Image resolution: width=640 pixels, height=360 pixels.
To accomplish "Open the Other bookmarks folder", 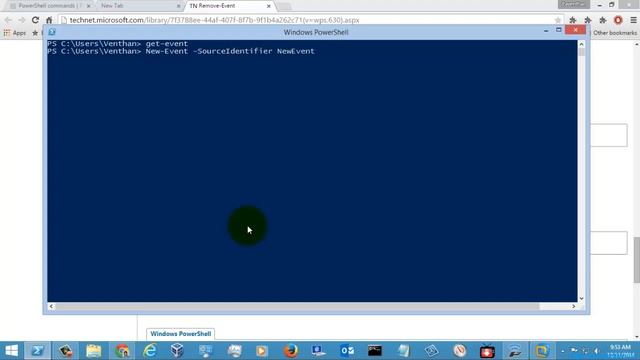I will coord(614,33).
